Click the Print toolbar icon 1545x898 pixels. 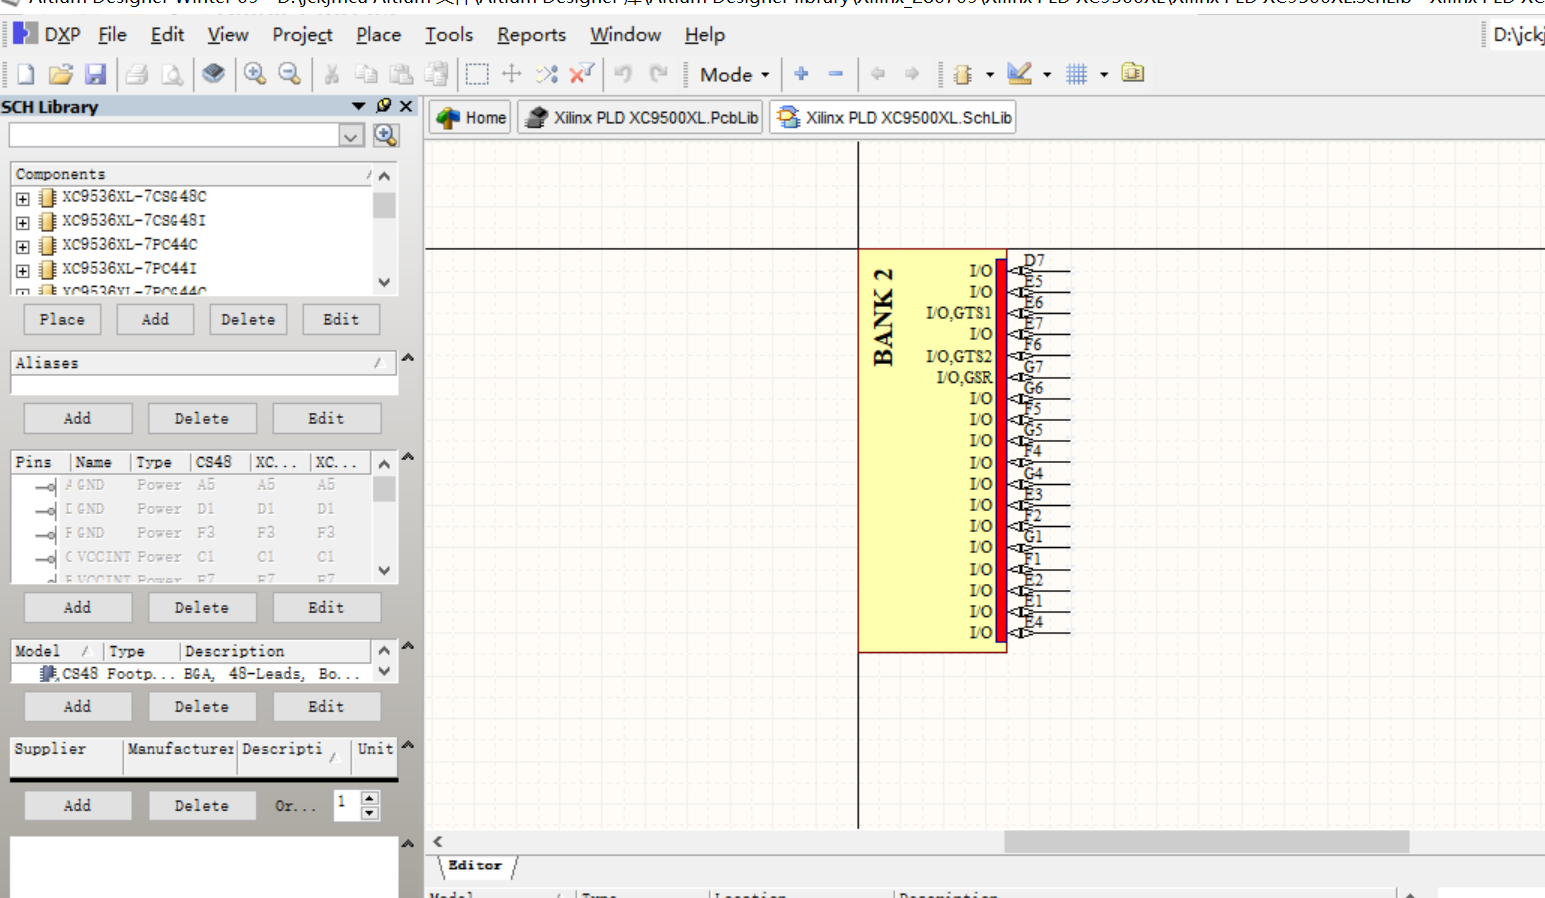pyautogui.click(x=137, y=74)
